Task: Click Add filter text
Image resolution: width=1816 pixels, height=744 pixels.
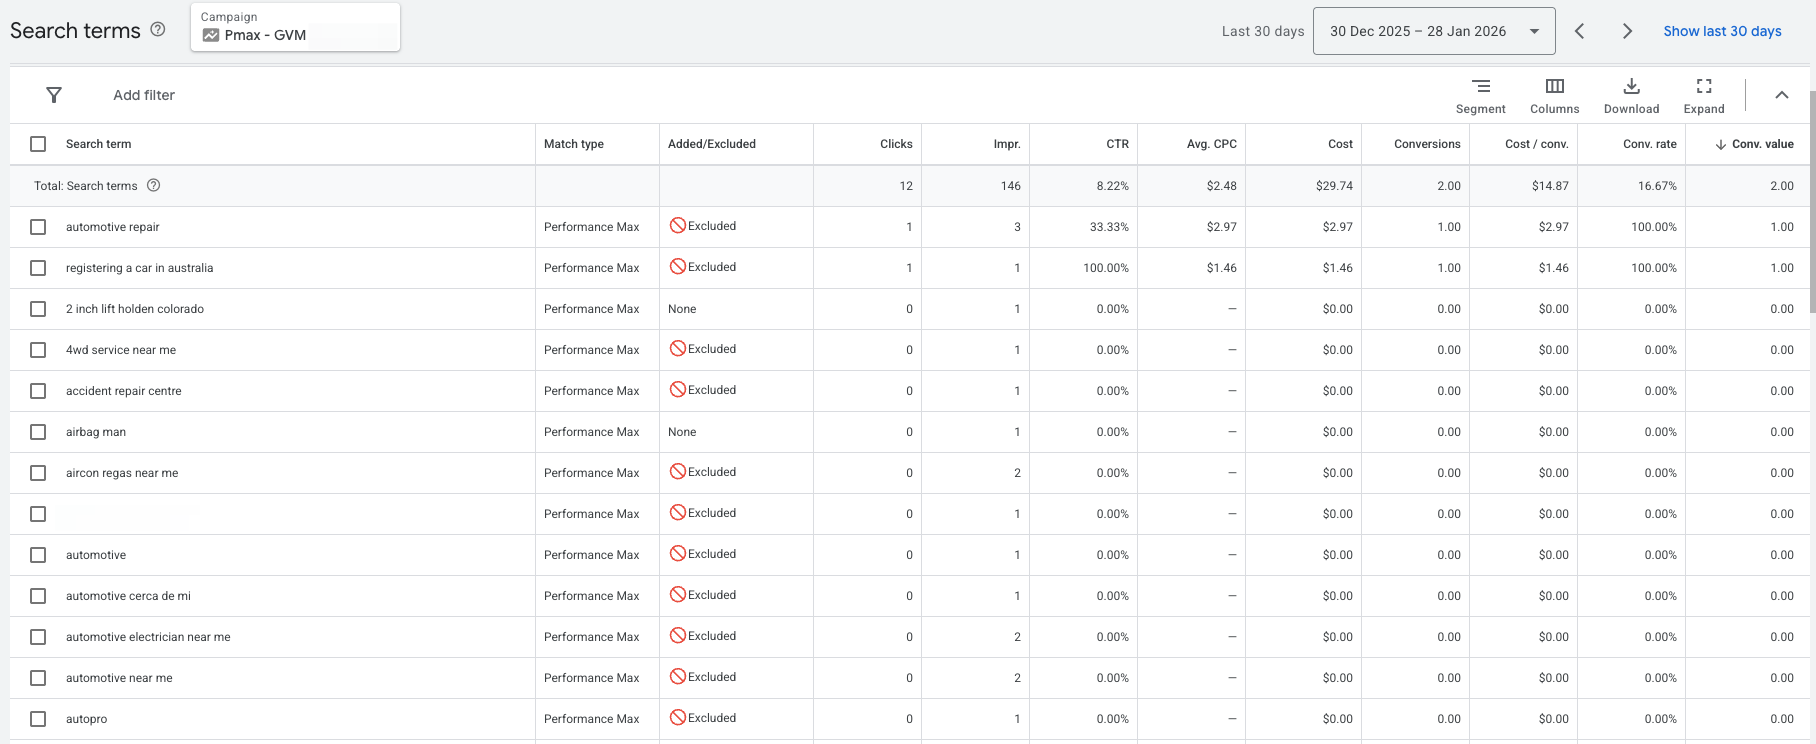Action: (144, 95)
